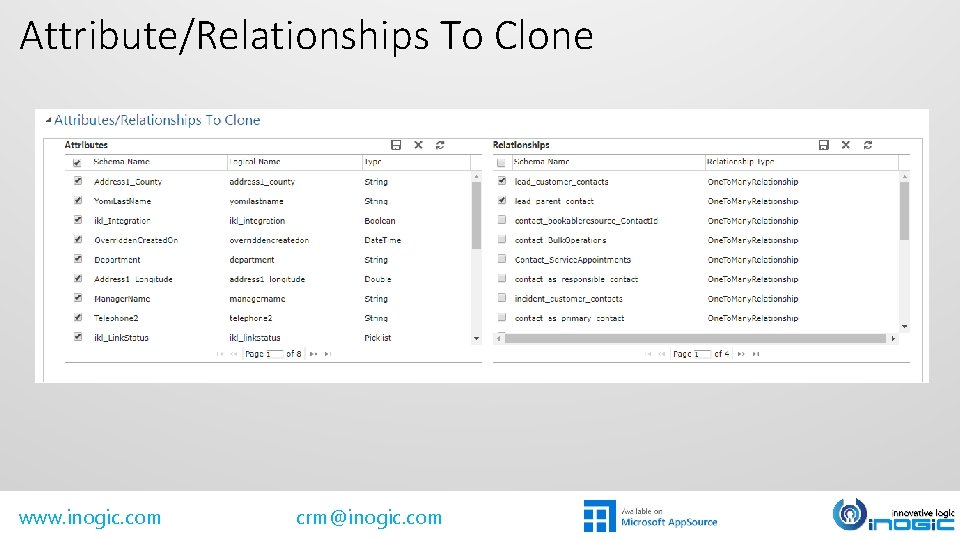This screenshot has height=540, width=960.
Task: Click Relationships vertical scrollbar down arrow
Action: tap(904, 326)
